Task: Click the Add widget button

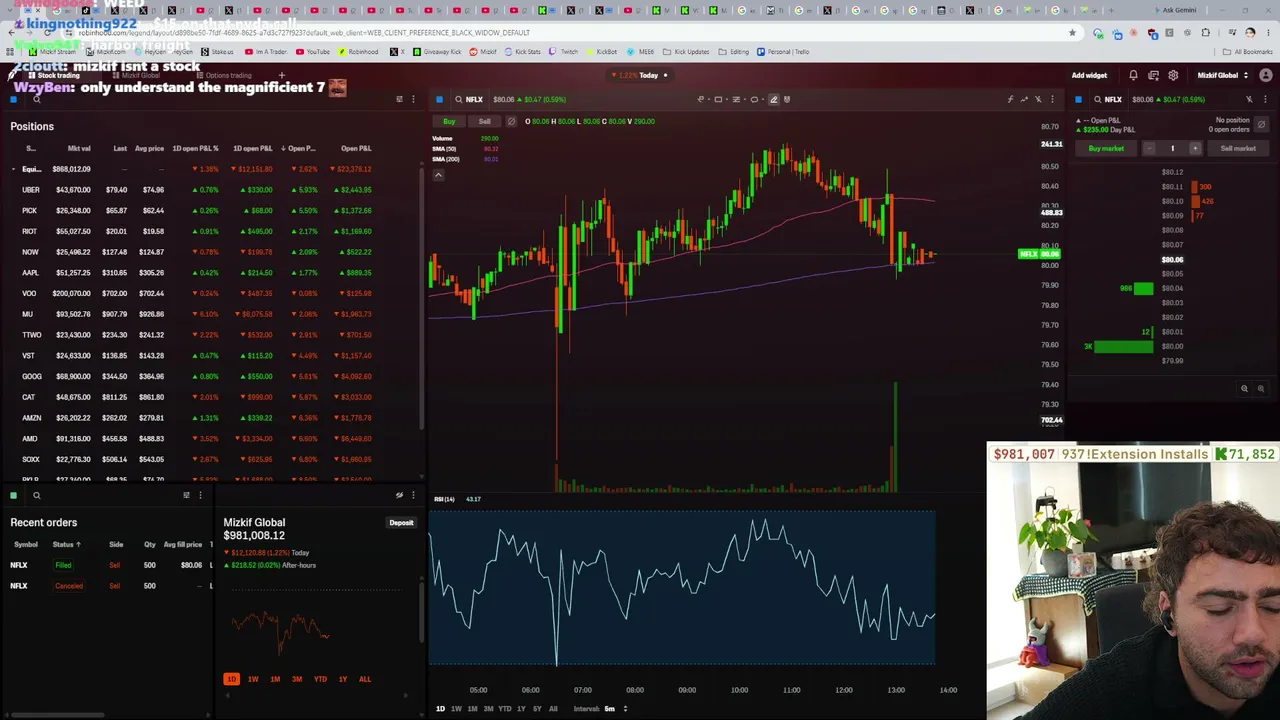Action: [1089, 75]
